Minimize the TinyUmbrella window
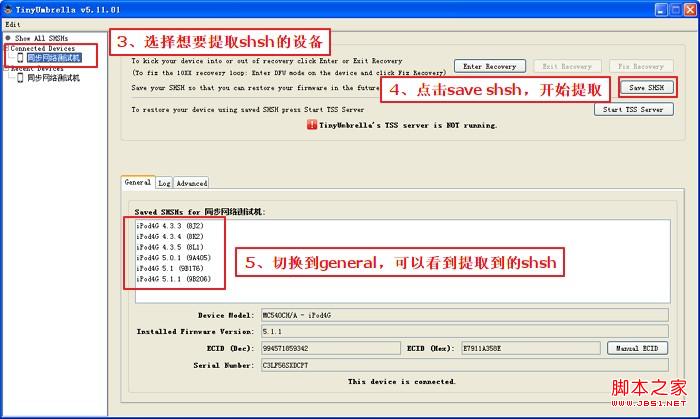This screenshot has height=419, width=700. pyautogui.click(x=662, y=9)
